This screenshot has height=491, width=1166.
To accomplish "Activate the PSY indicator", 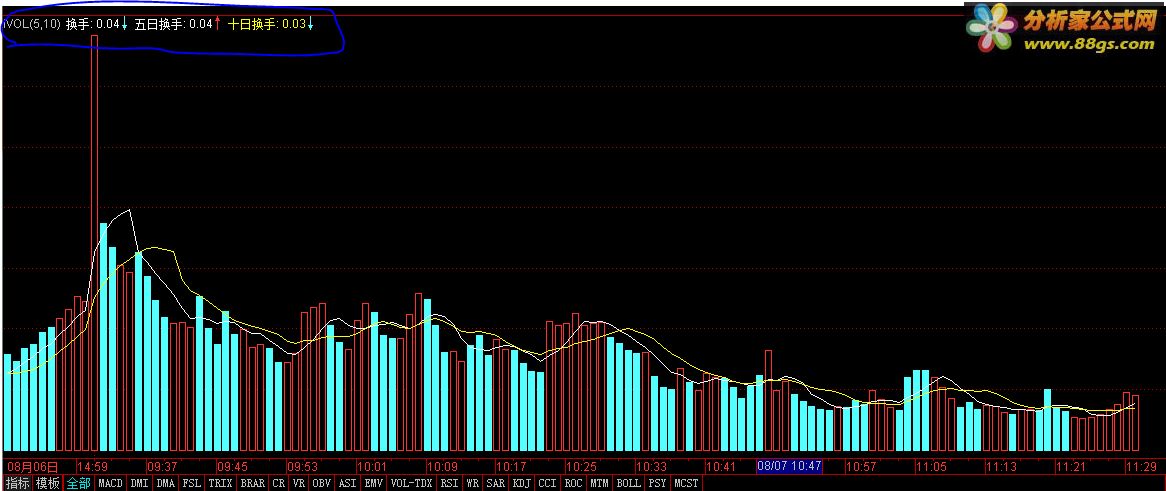I will click(x=657, y=484).
